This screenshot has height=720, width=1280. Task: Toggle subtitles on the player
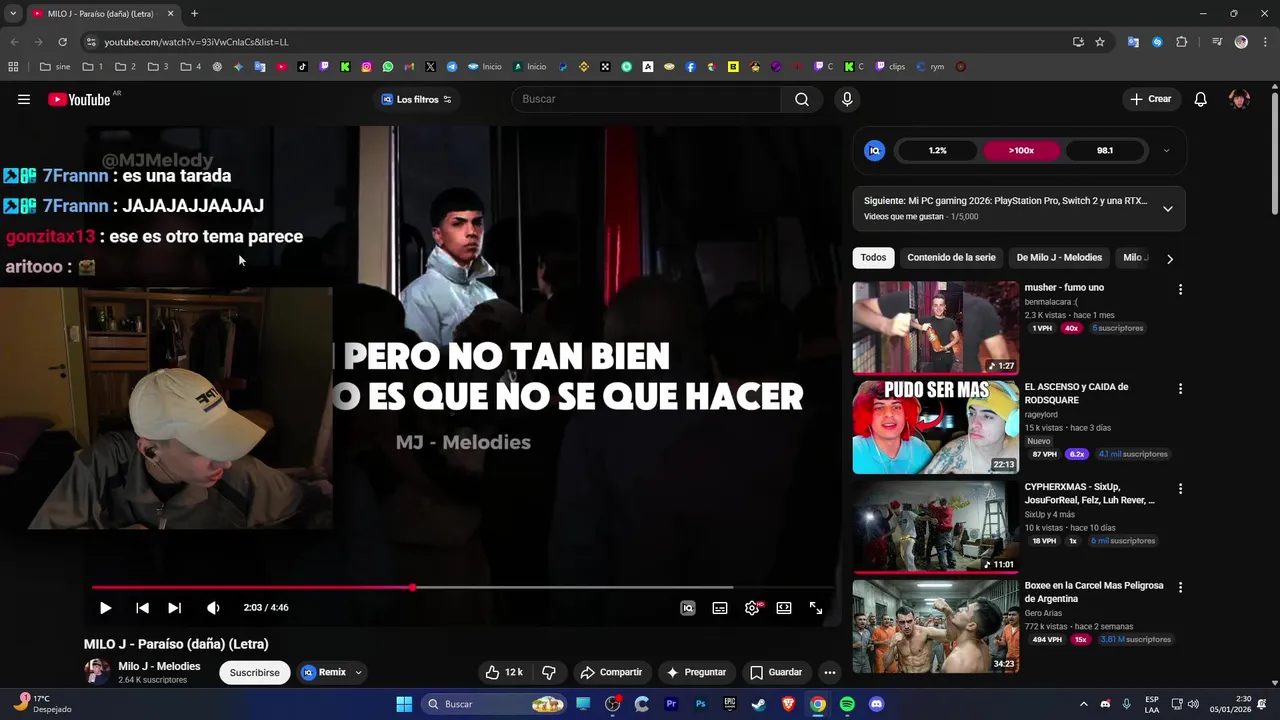[x=720, y=608]
